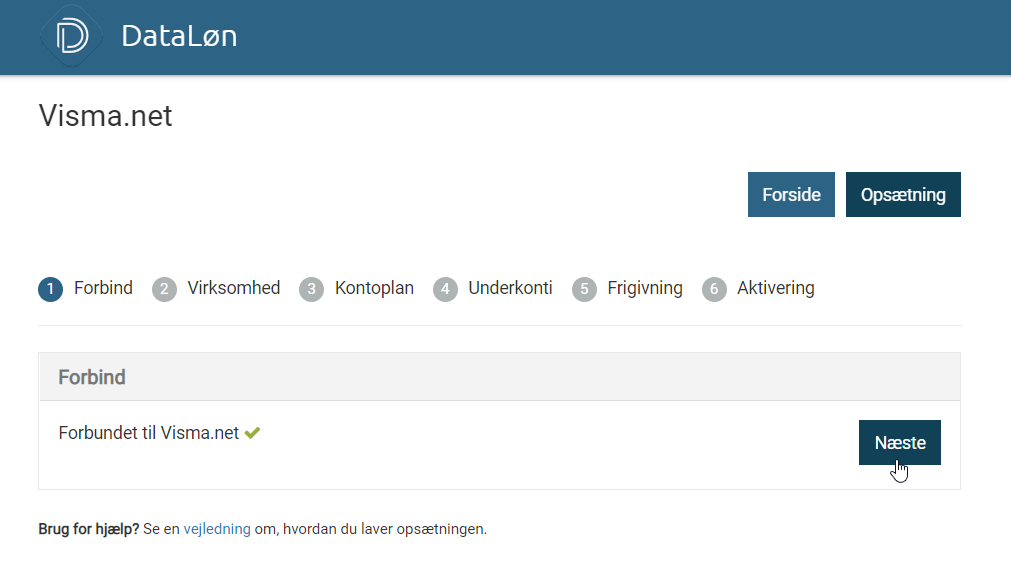Image resolution: width=1011 pixels, height=573 pixels.
Task: Click step 6 number circle
Action: pos(714,289)
